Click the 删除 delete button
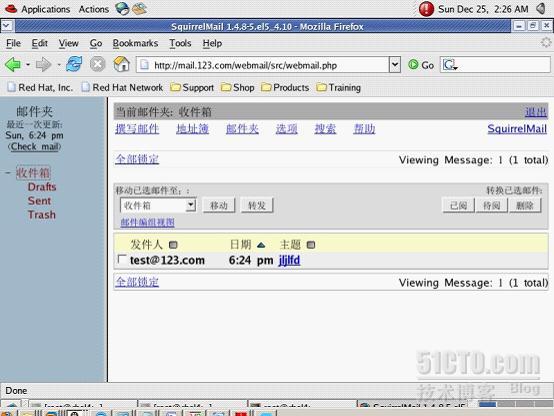Image resolution: width=554 pixels, height=416 pixels. (525, 205)
